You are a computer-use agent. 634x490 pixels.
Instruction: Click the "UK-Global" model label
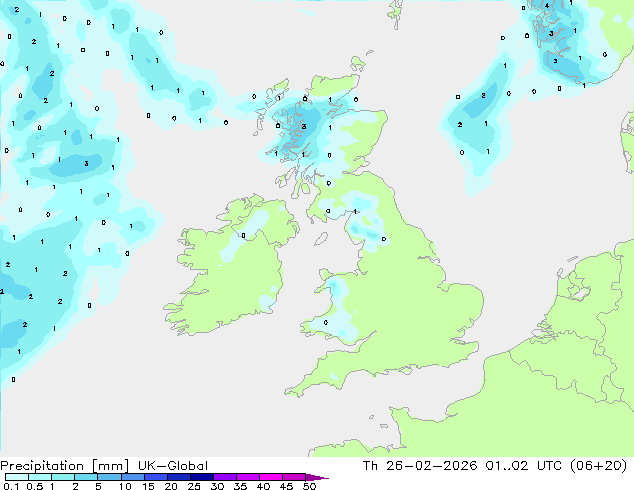click(x=173, y=466)
